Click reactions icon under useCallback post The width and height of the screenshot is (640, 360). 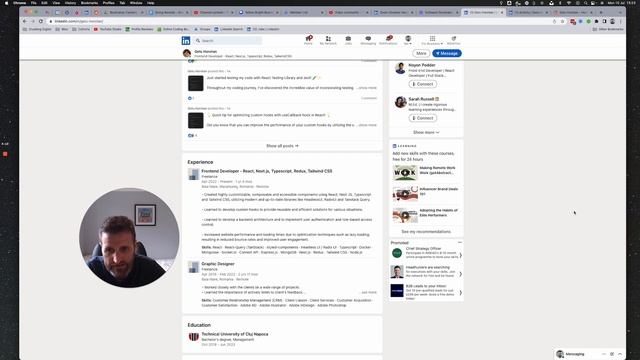click(191, 136)
